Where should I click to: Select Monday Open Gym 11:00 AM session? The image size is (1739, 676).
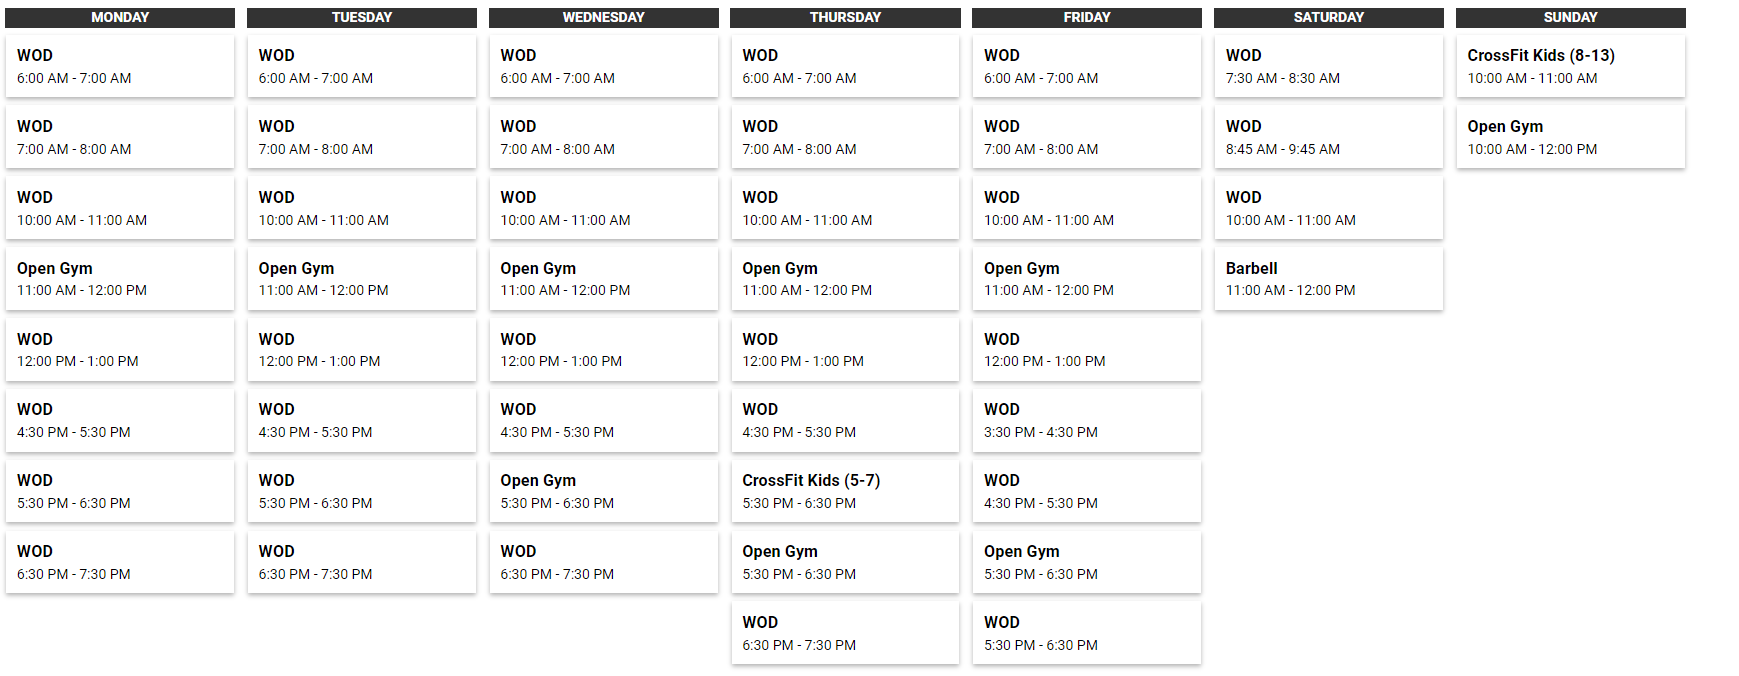[x=120, y=279]
